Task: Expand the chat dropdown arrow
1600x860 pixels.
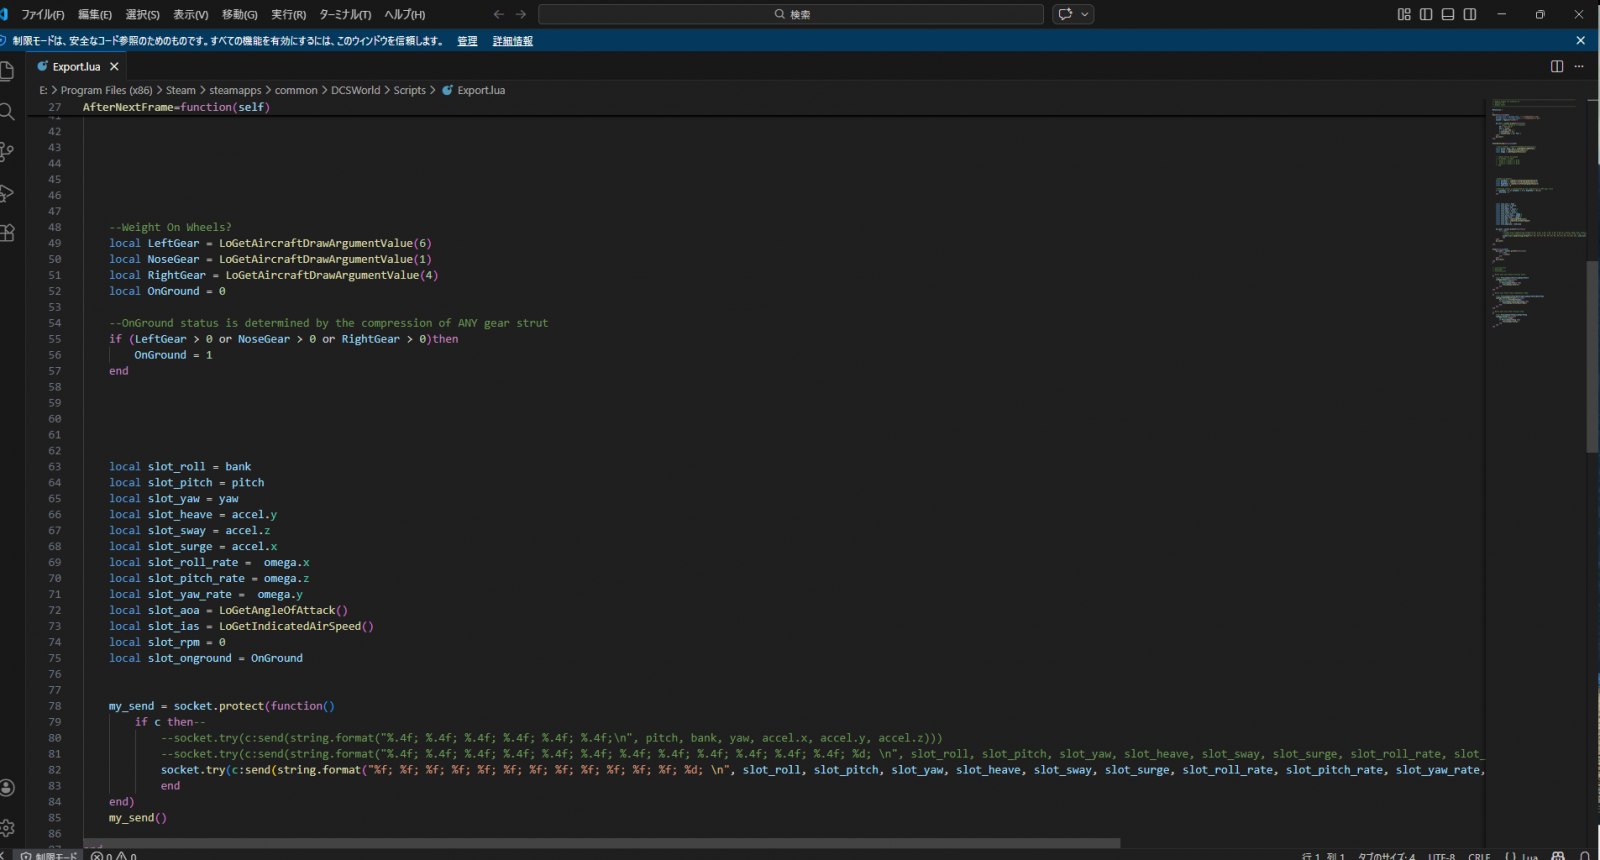Action: coord(1085,14)
